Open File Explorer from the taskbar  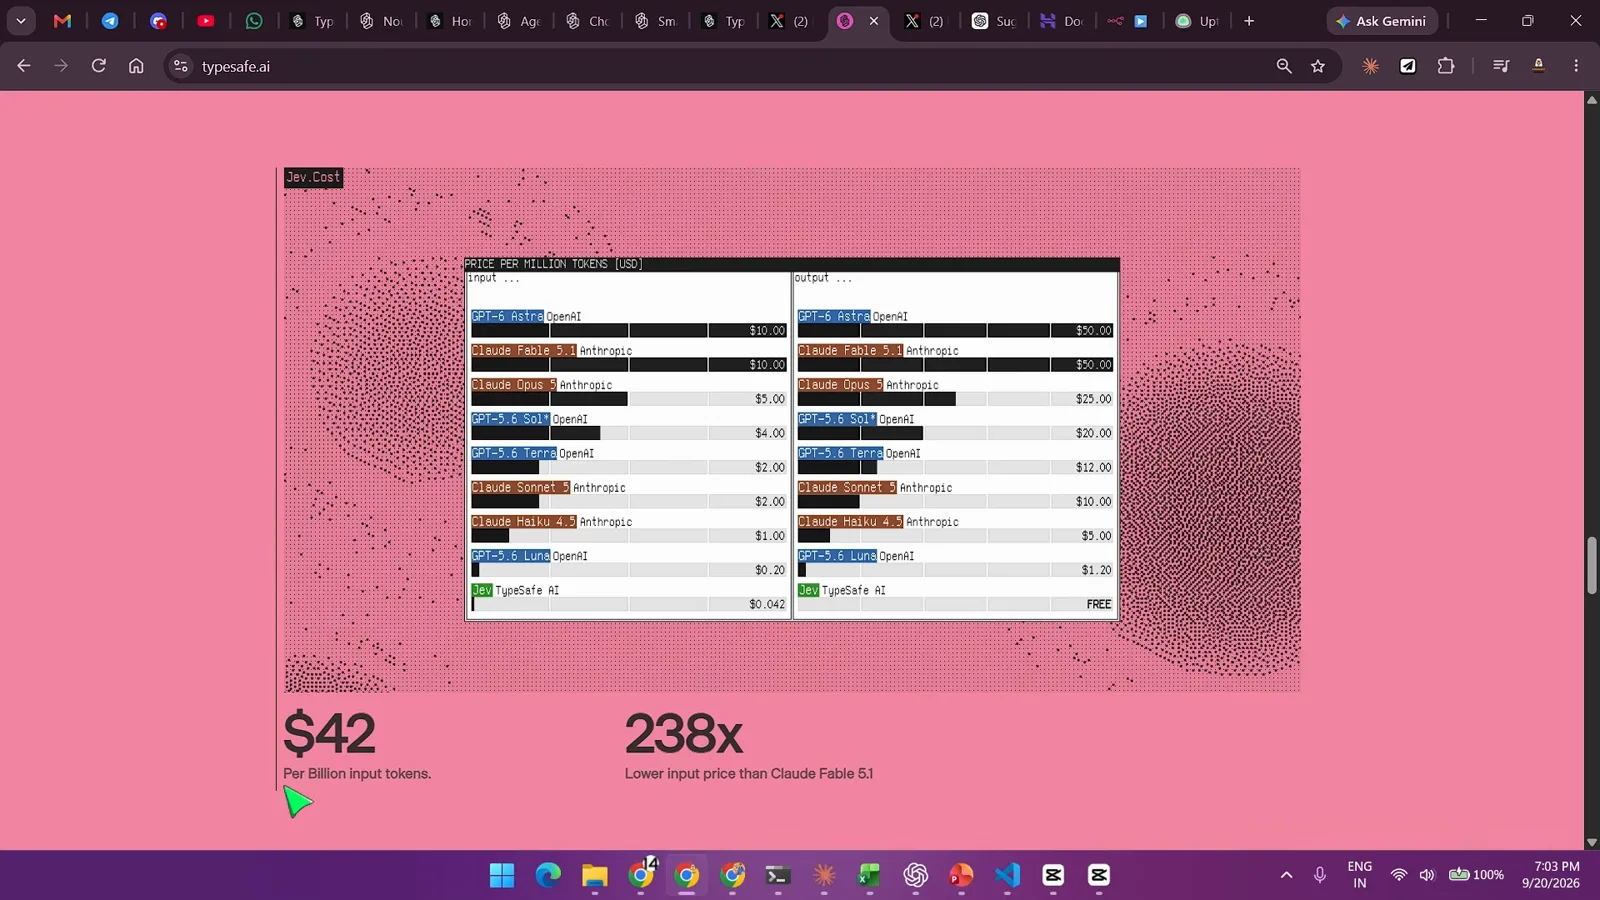click(x=595, y=875)
